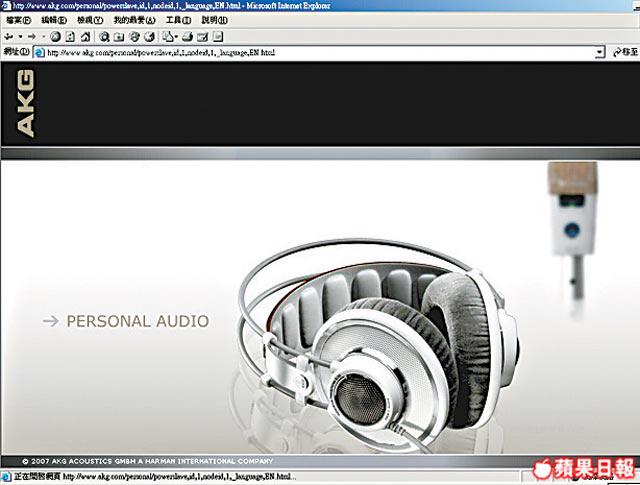This screenshot has width=640, height=485.
Task: Go forward with the Forward arrow
Action: tap(32, 37)
